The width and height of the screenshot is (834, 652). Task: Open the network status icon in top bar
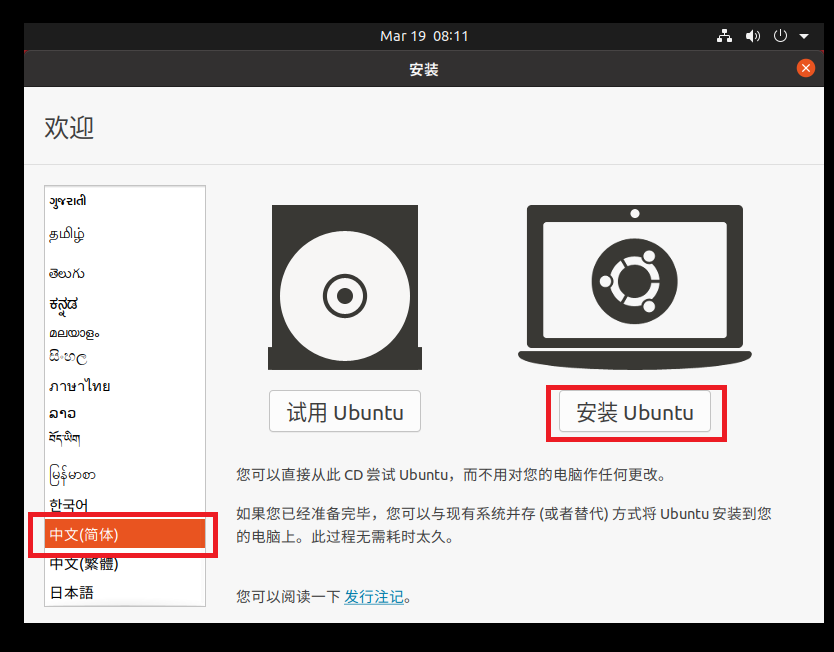pyautogui.click(x=725, y=36)
